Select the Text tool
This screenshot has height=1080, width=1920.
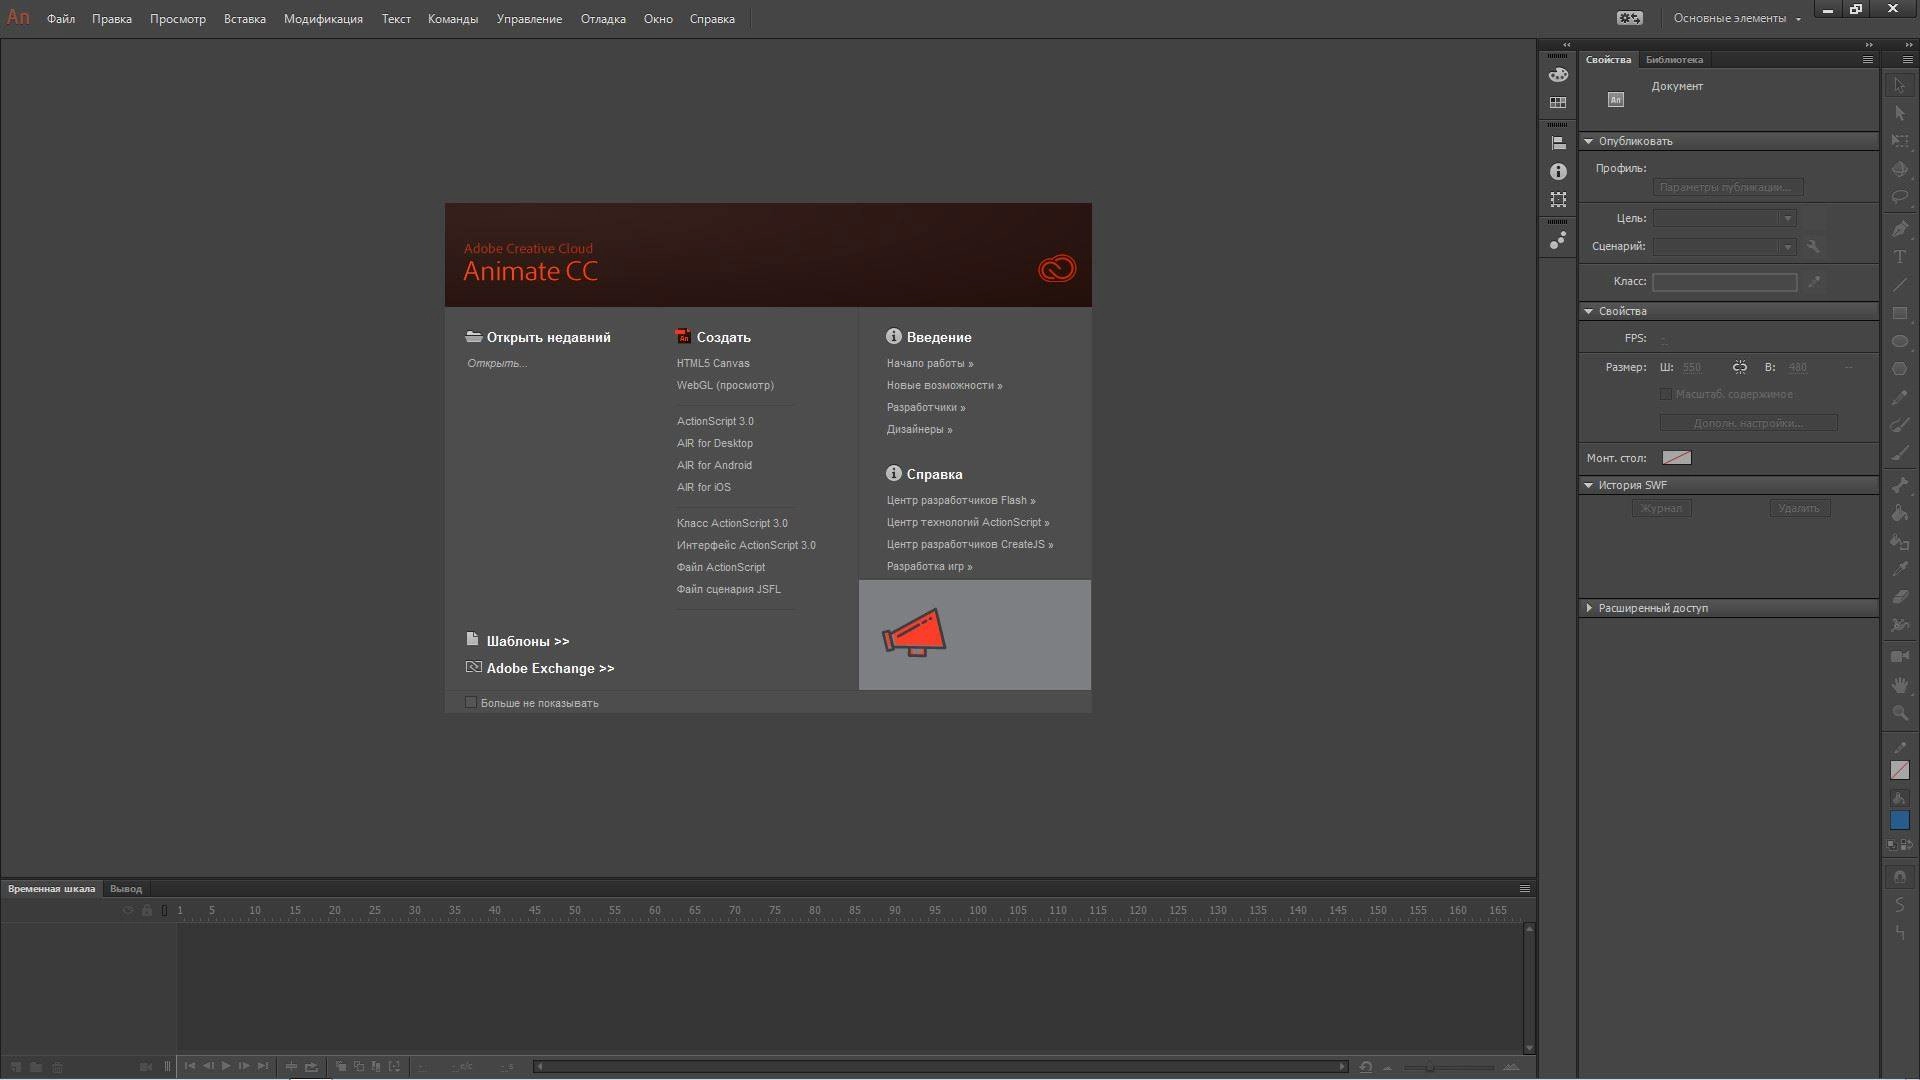1900,257
